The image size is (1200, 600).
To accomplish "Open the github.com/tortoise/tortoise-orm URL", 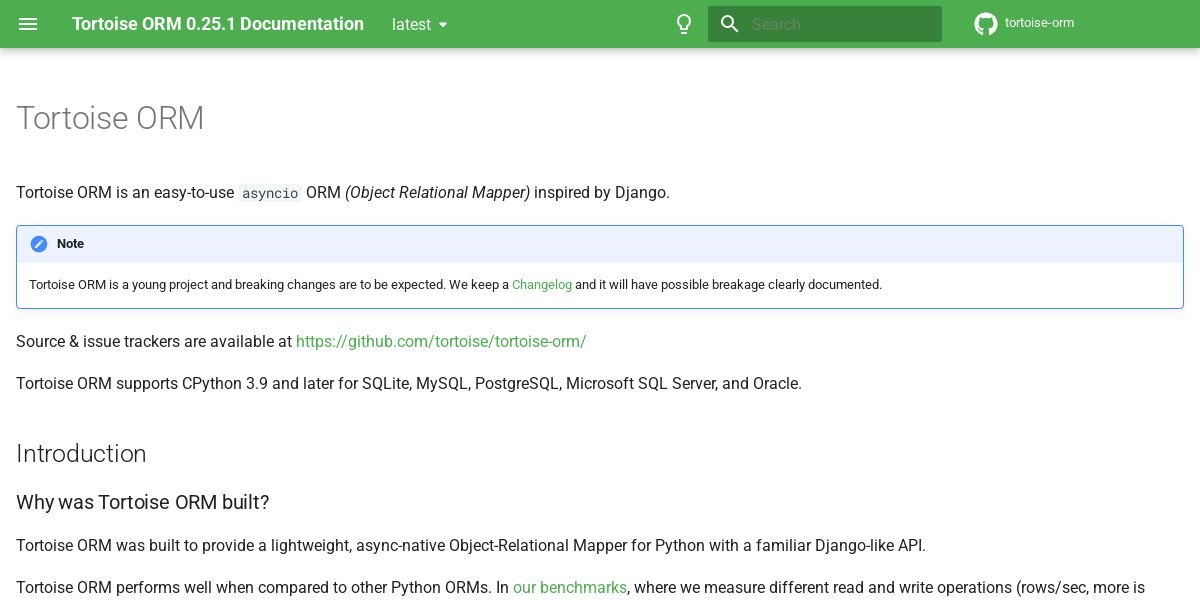I will (441, 341).
